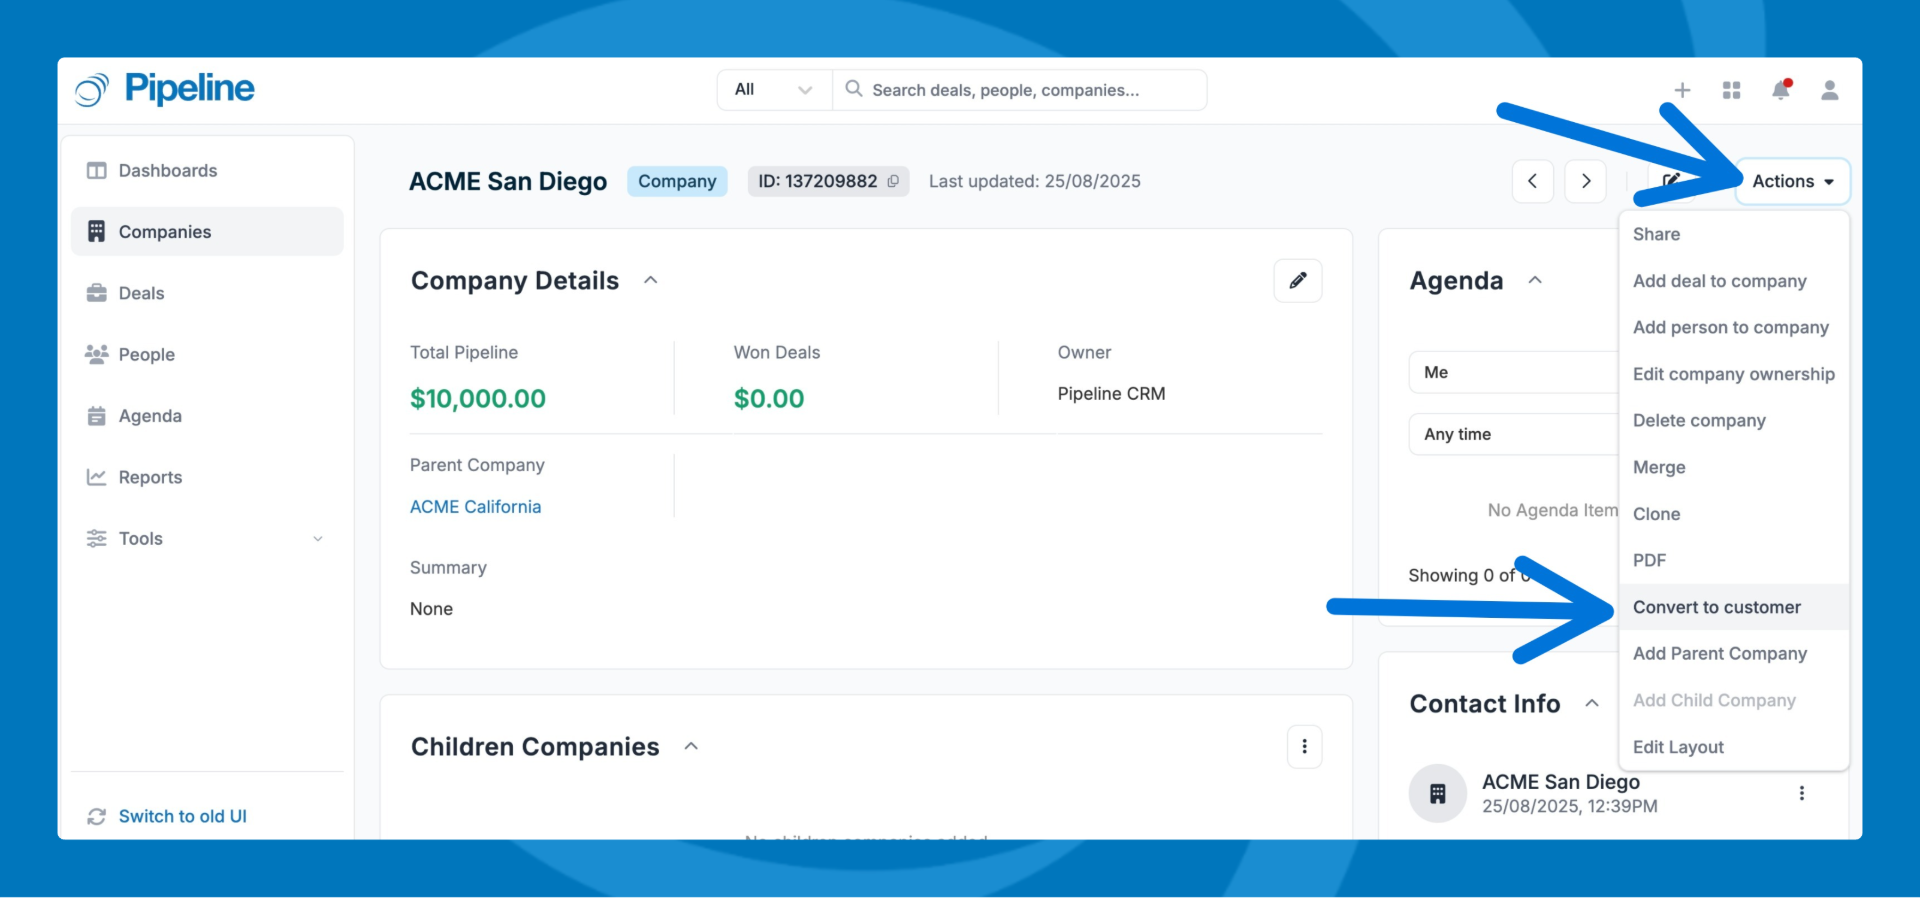Collapse the Contact Info panel
Screen dimensions: 1920x898
[x=1592, y=703]
